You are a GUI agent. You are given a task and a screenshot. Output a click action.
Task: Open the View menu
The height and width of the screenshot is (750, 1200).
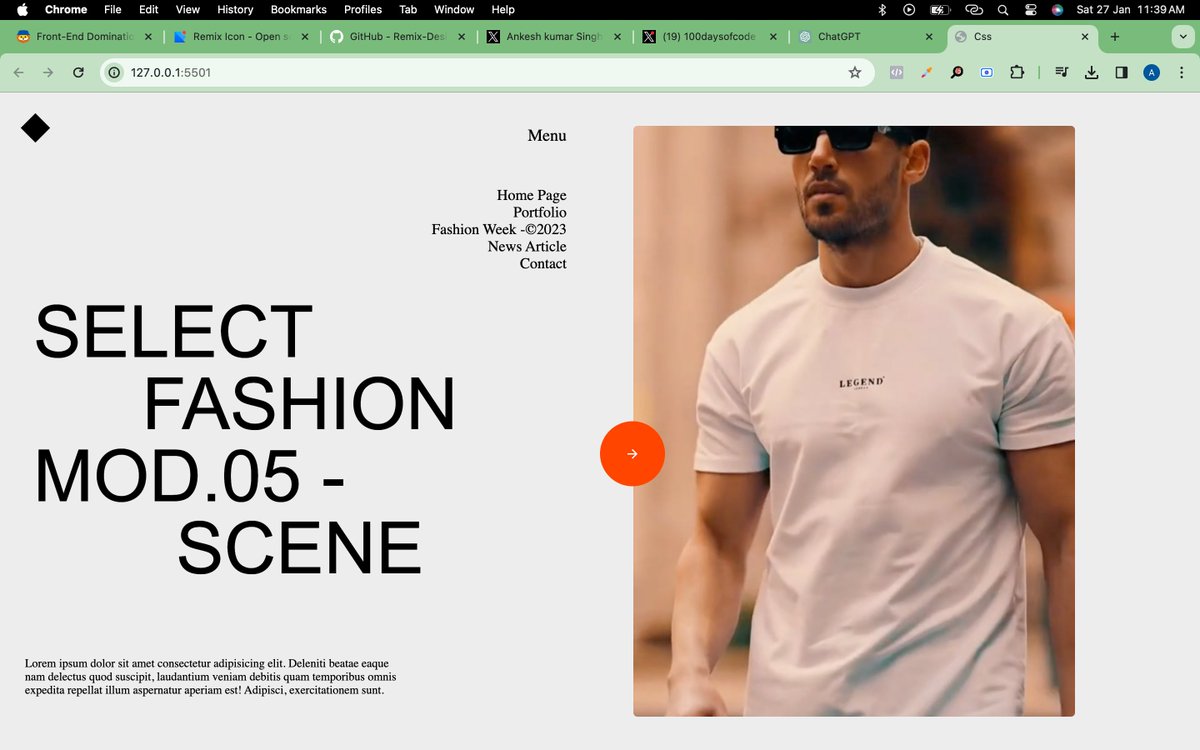click(188, 9)
